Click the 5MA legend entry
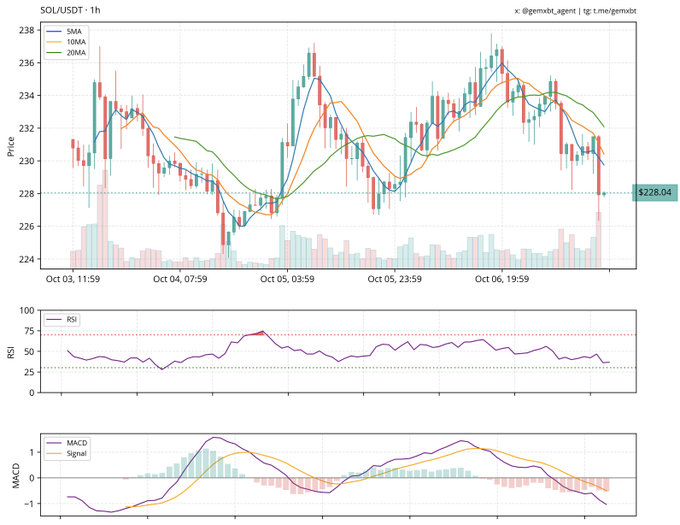The image size is (680, 525). (x=73, y=33)
